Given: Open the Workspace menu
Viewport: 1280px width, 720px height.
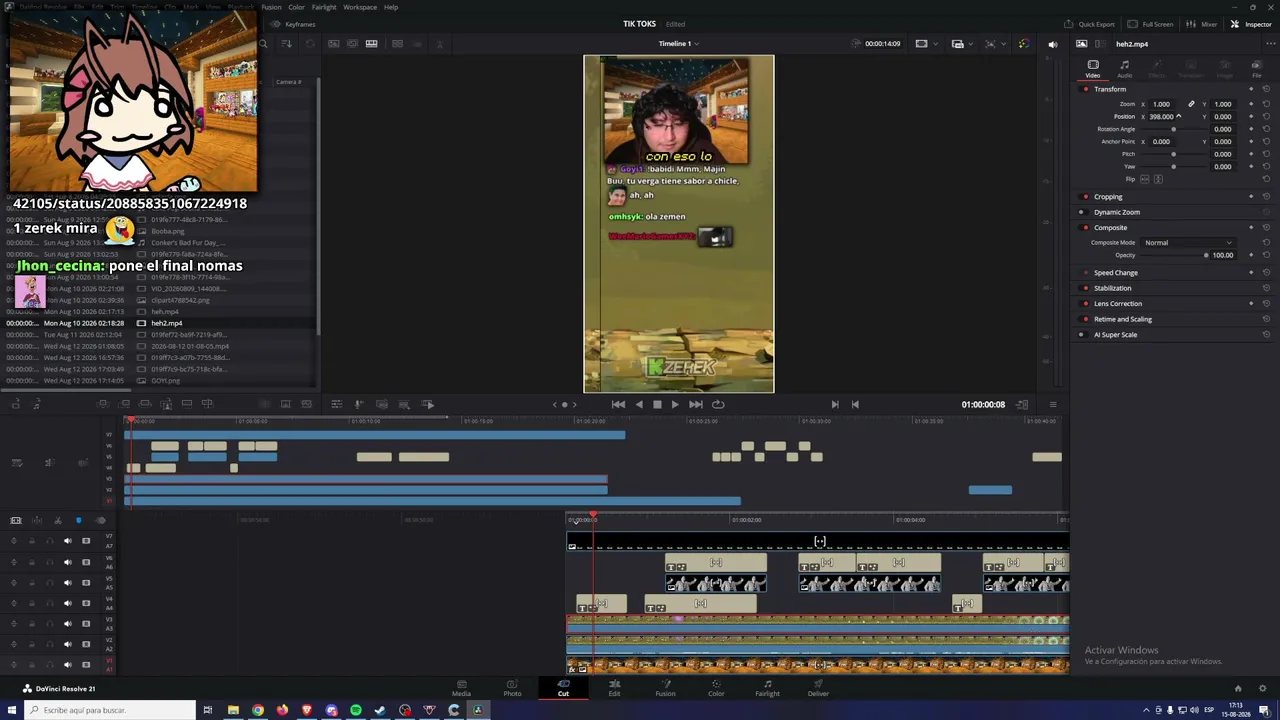Looking at the screenshot, I should pos(360,7).
